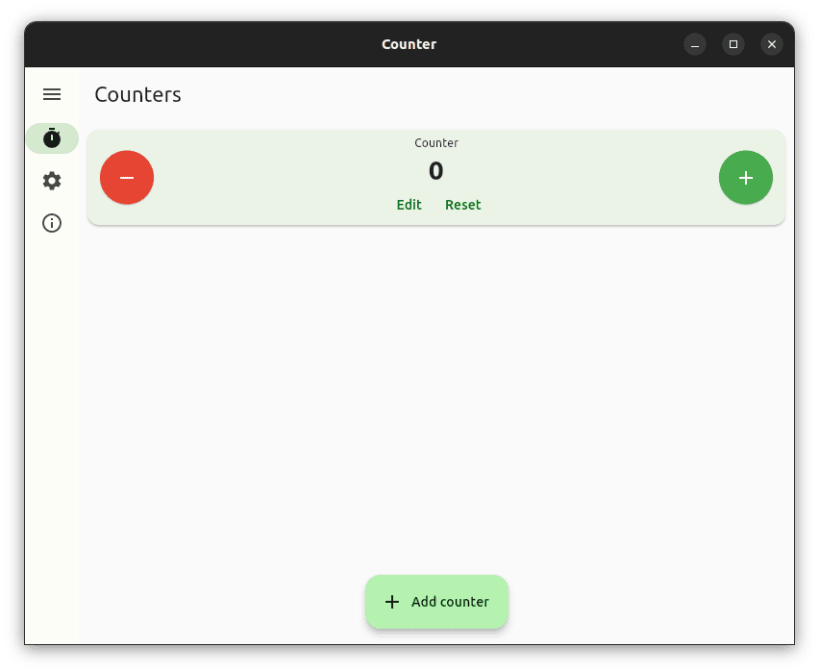
Task: Open the hamburger navigation menu
Action: [52, 95]
